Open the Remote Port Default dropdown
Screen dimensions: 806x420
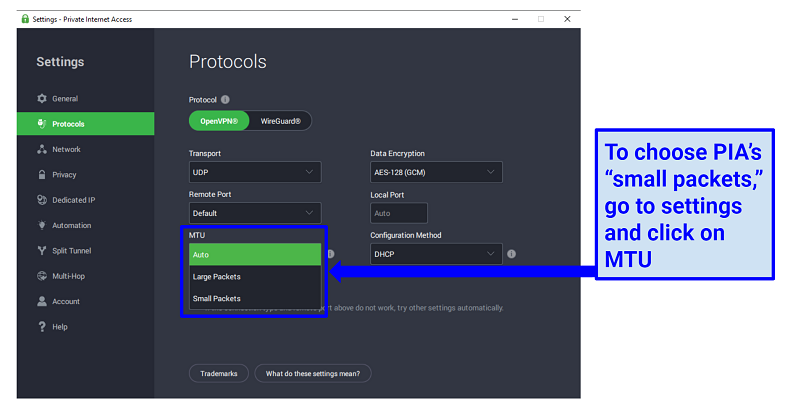(x=255, y=213)
